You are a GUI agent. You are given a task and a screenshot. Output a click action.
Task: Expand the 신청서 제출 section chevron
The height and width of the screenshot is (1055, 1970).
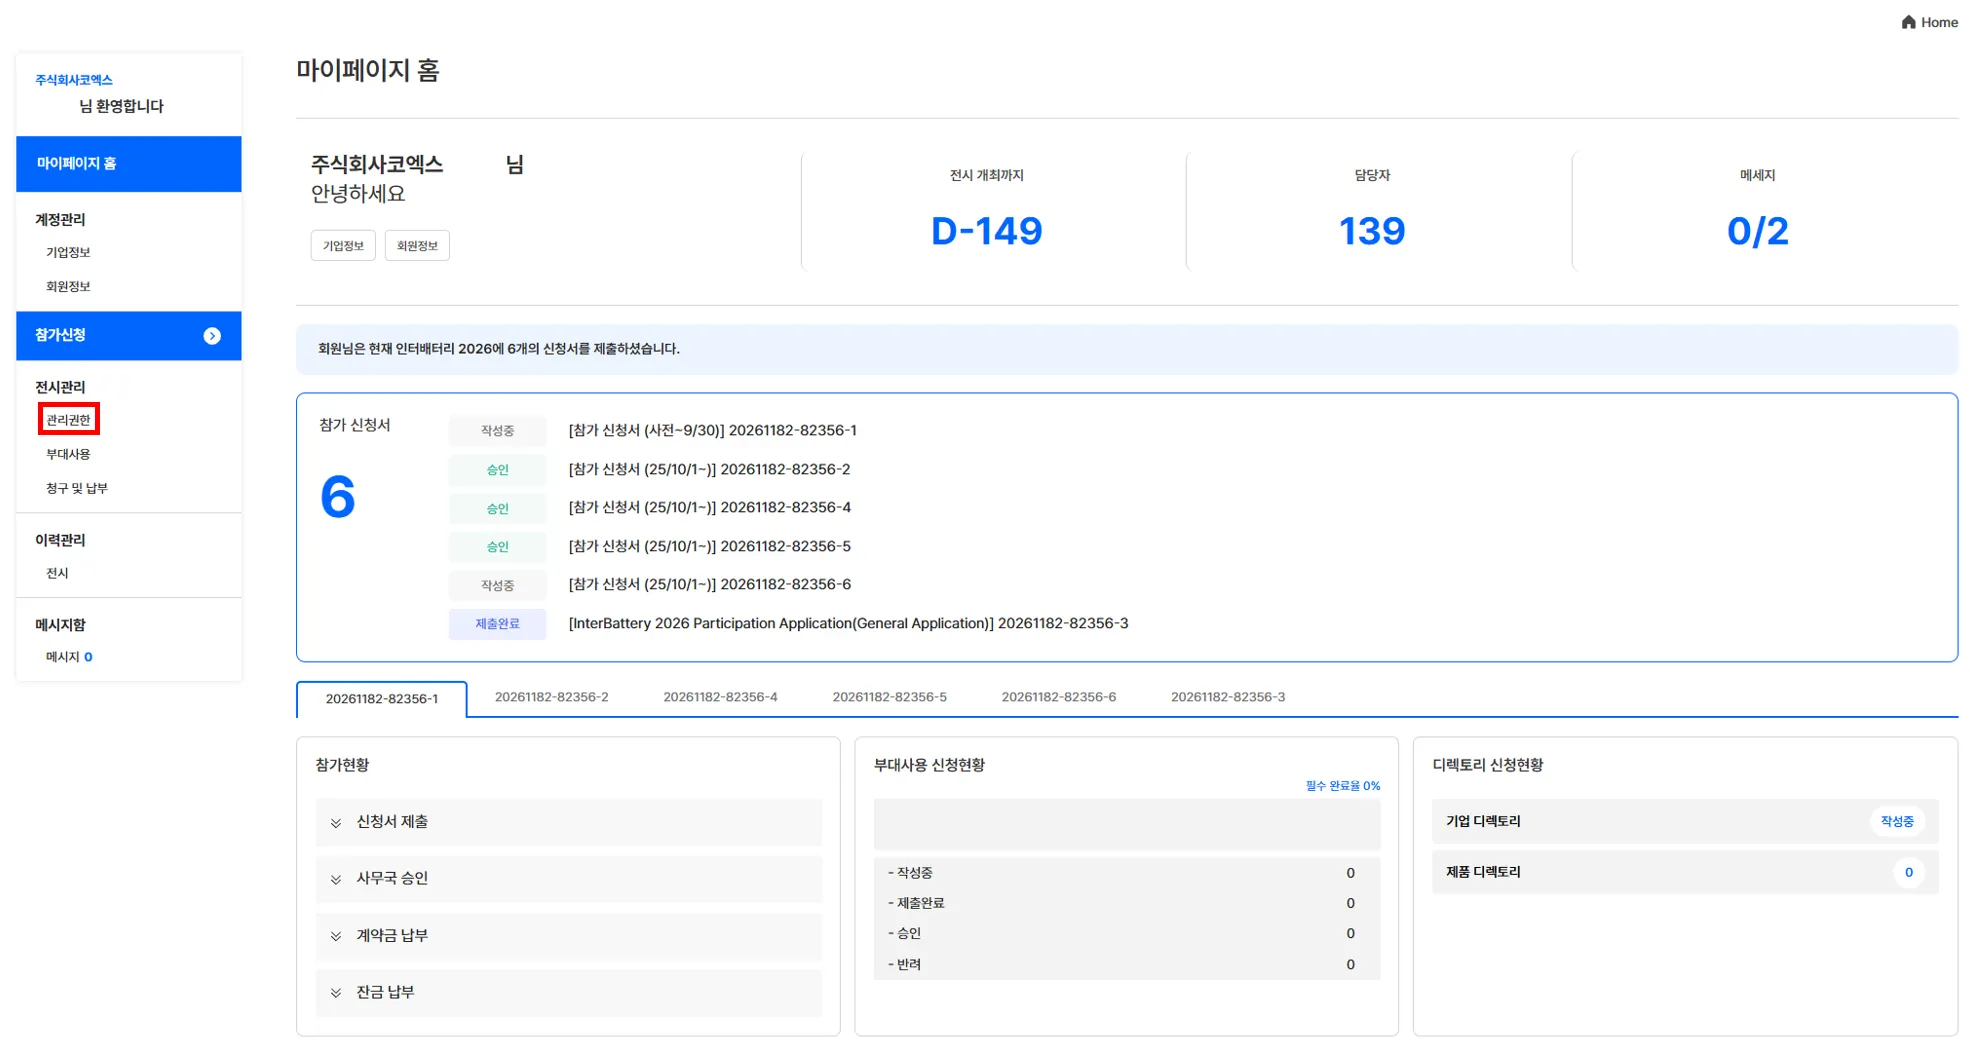tap(336, 823)
